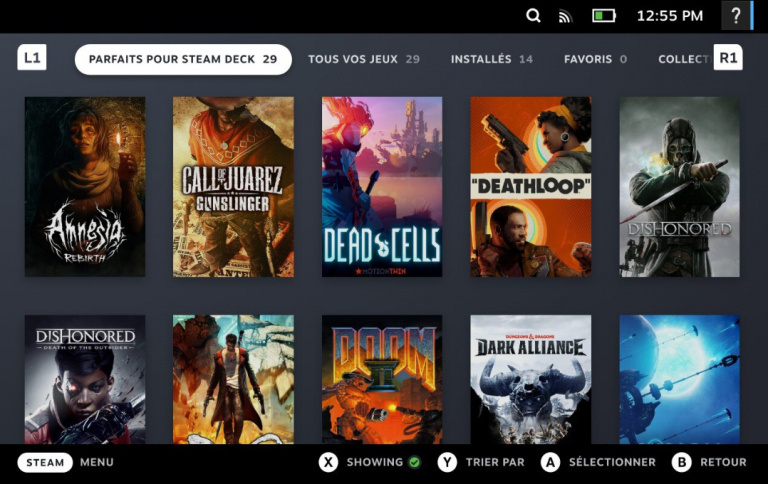The height and width of the screenshot is (484, 768).
Task: Open the Steam menu button
Action: [45, 462]
